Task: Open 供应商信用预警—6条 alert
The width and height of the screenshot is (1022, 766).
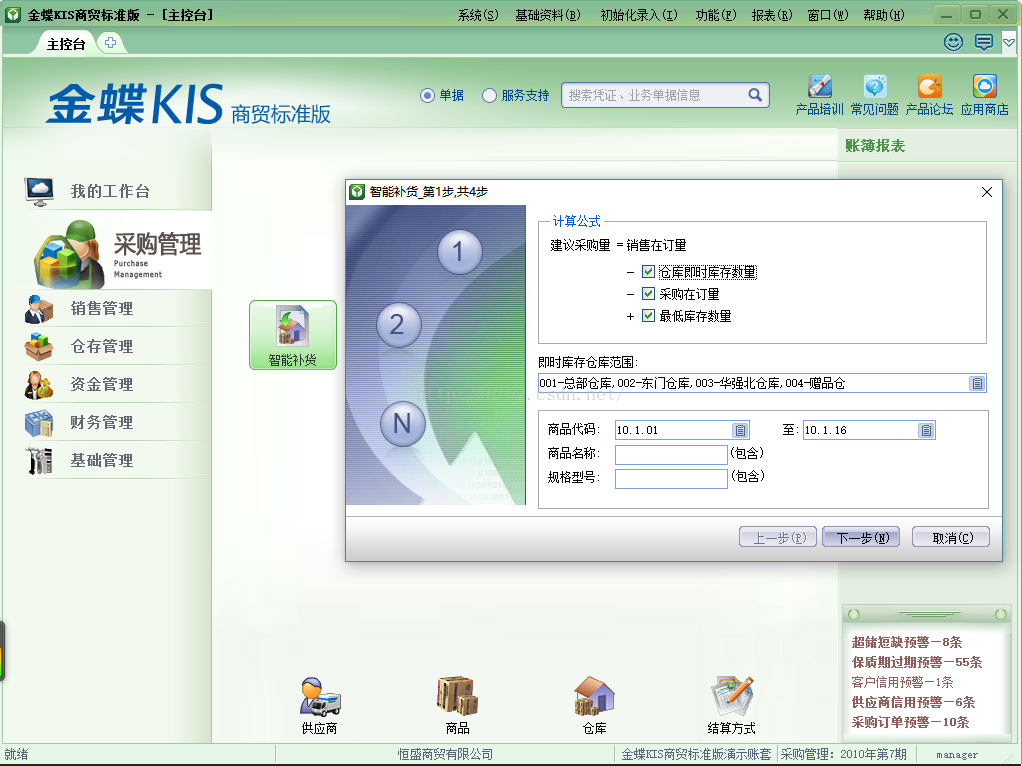Action: click(x=913, y=702)
